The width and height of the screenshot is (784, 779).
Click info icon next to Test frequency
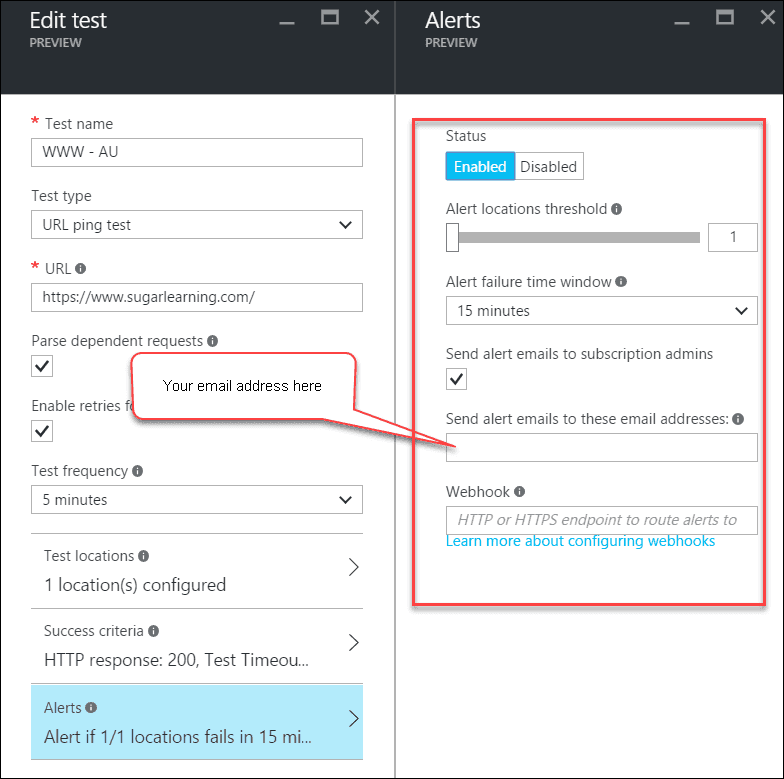[137, 471]
